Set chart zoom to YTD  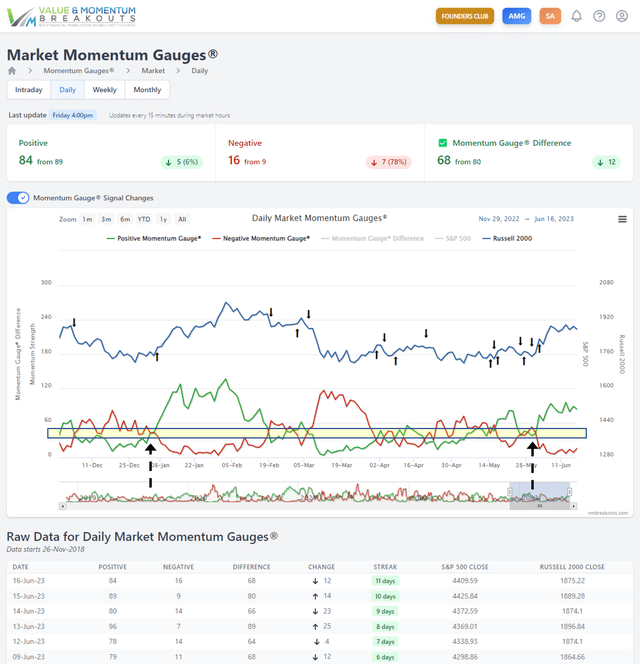click(144, 219)
